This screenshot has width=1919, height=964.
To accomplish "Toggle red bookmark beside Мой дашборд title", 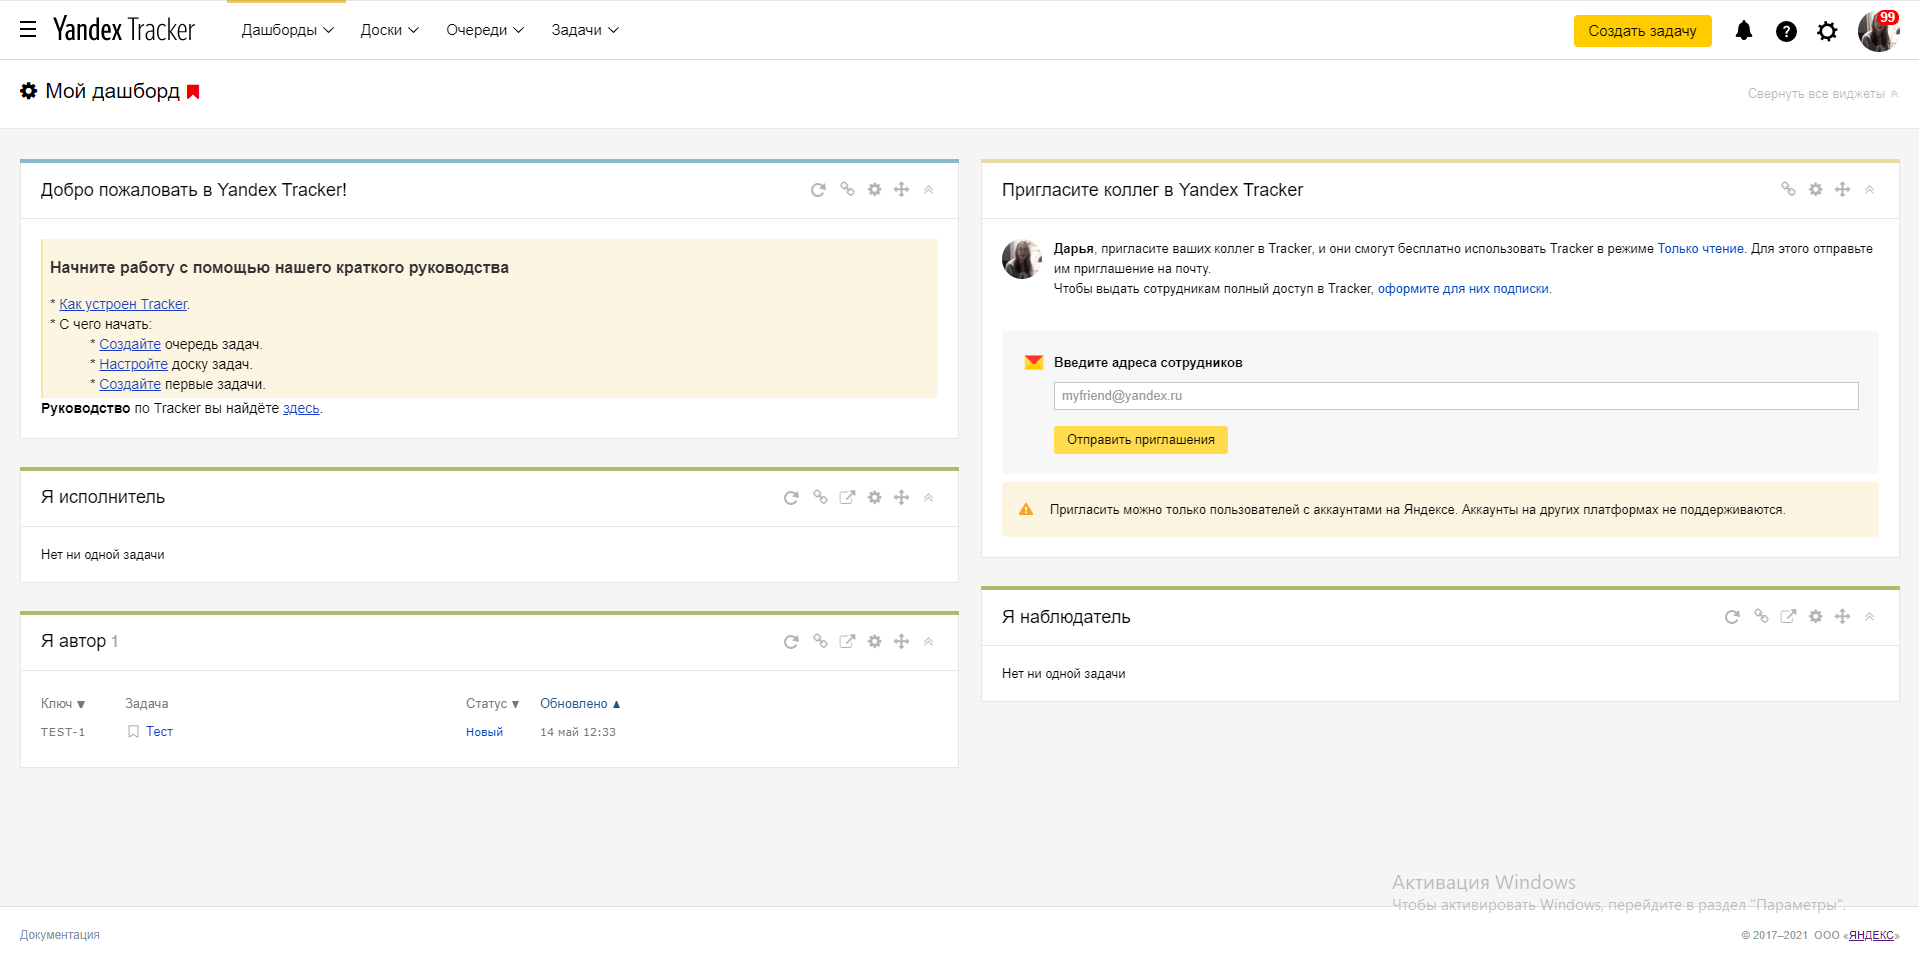I will click(x=193, y=92).
